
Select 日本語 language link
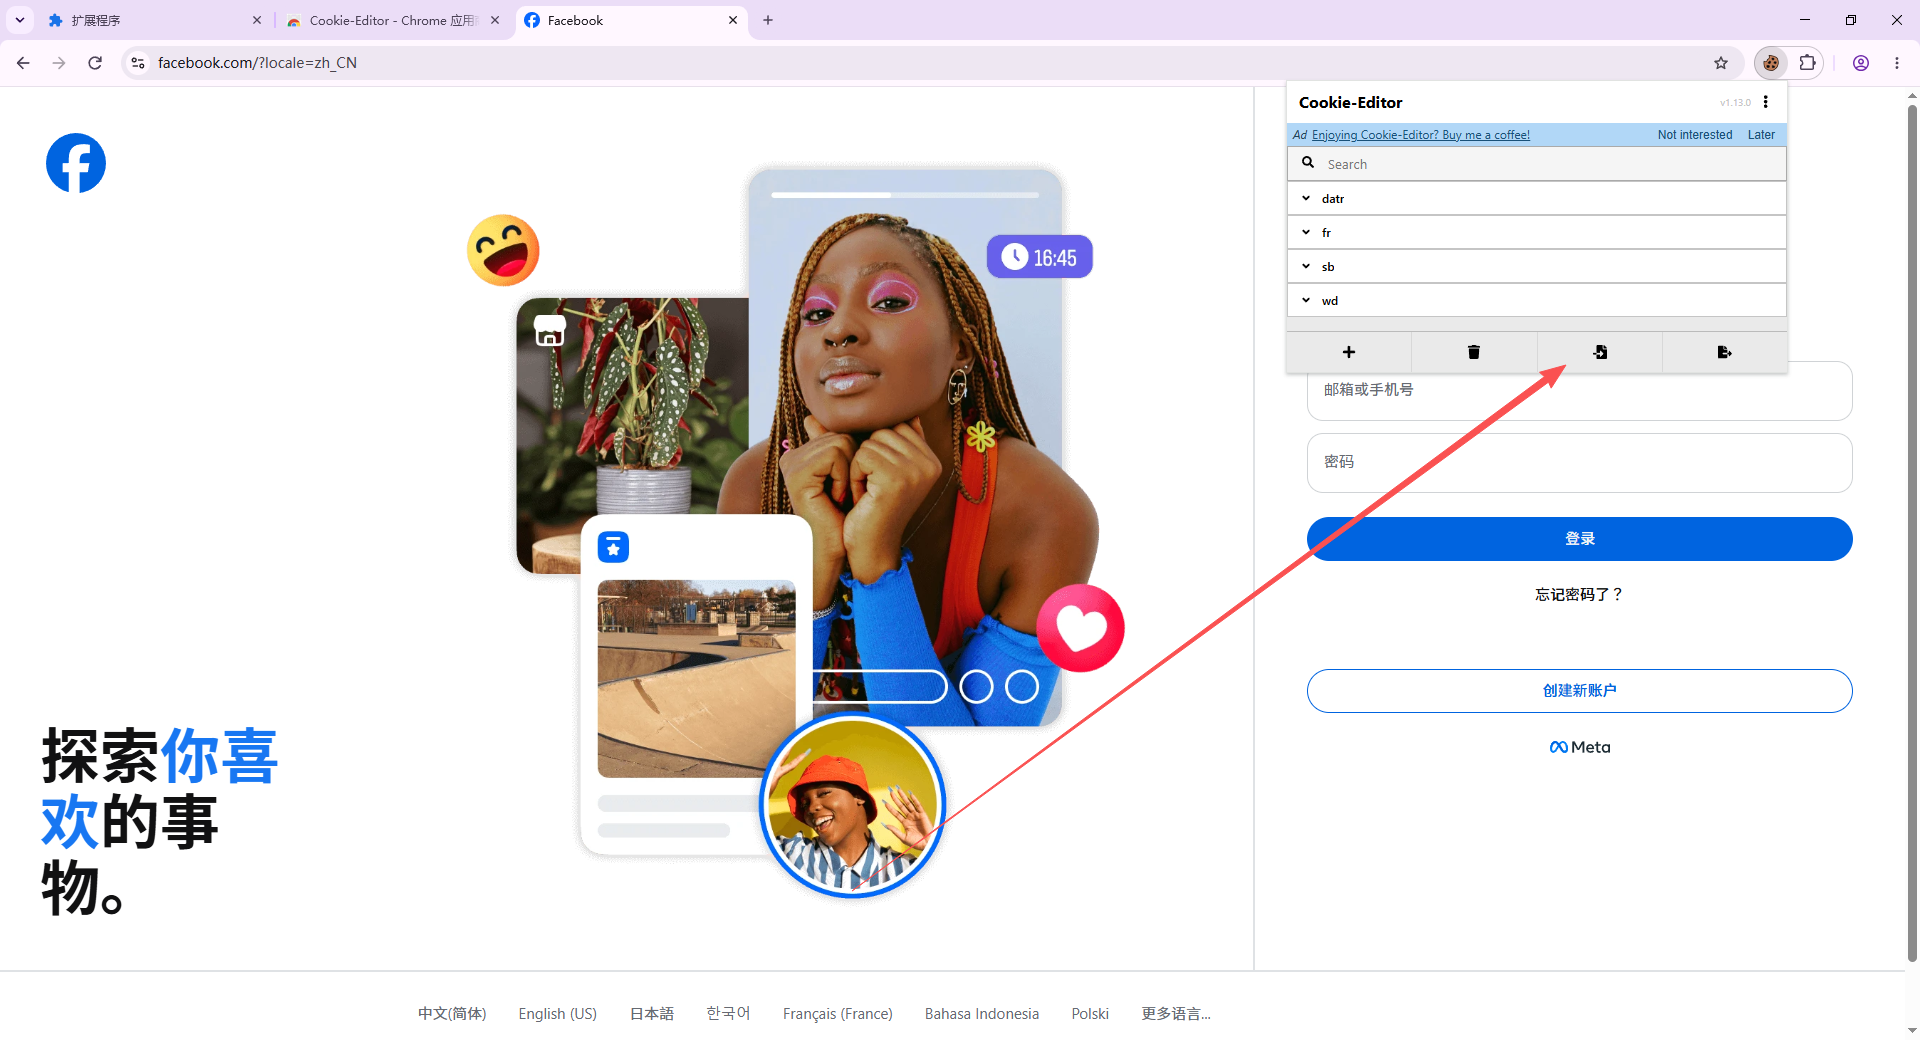[x=651, y=1013]
